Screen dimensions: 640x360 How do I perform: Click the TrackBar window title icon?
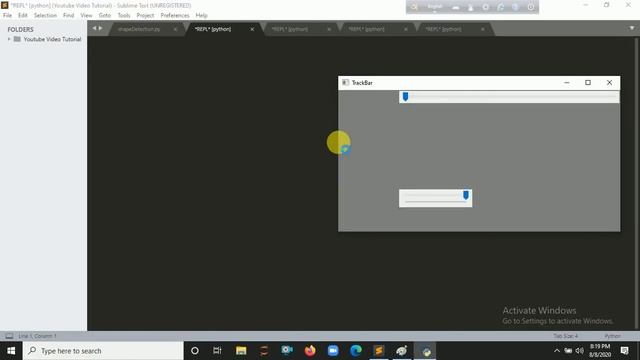pos(345,82)
